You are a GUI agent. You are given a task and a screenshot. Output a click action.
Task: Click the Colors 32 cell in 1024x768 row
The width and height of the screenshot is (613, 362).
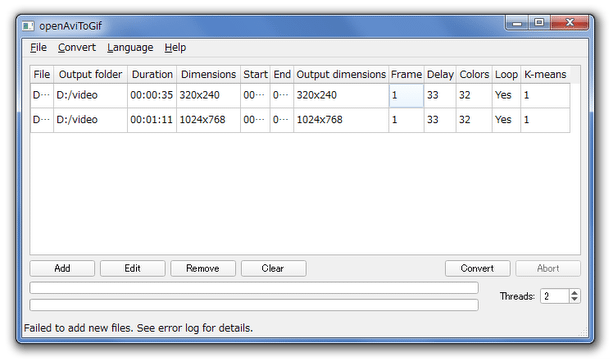pos(474,120)
